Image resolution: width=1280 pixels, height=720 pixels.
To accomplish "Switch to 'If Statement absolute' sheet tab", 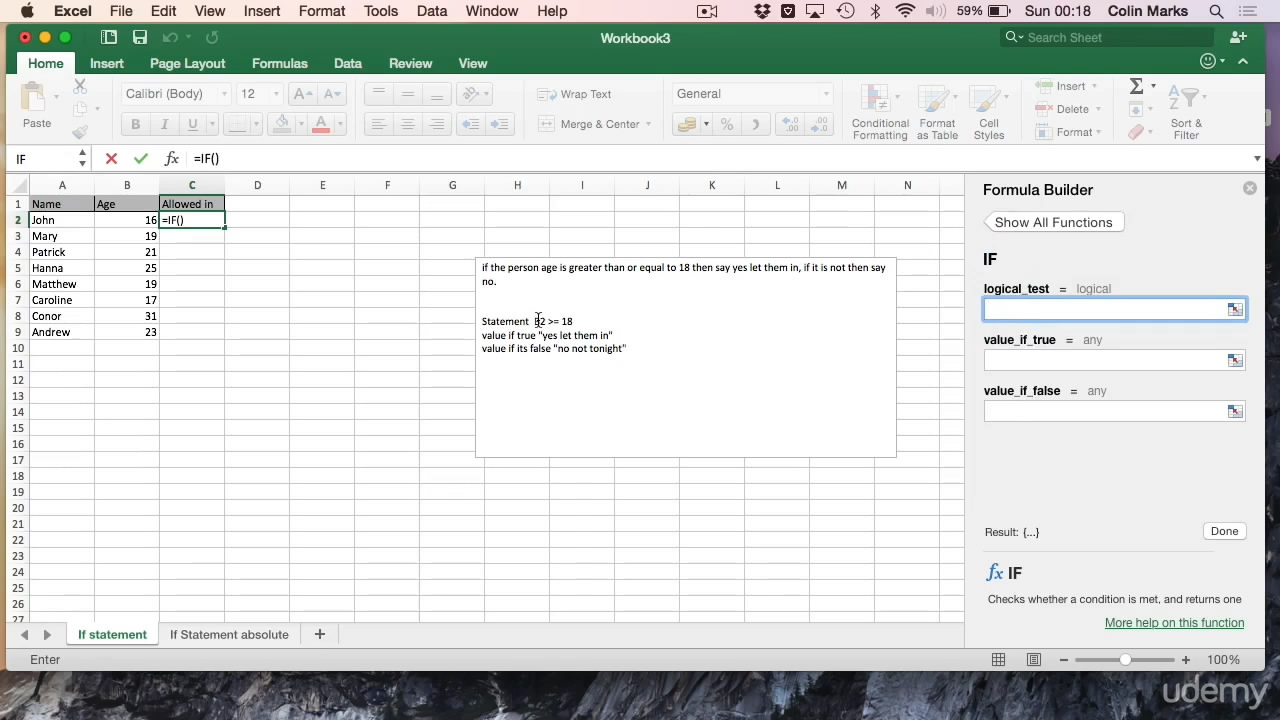I will [x=229, y=634].
